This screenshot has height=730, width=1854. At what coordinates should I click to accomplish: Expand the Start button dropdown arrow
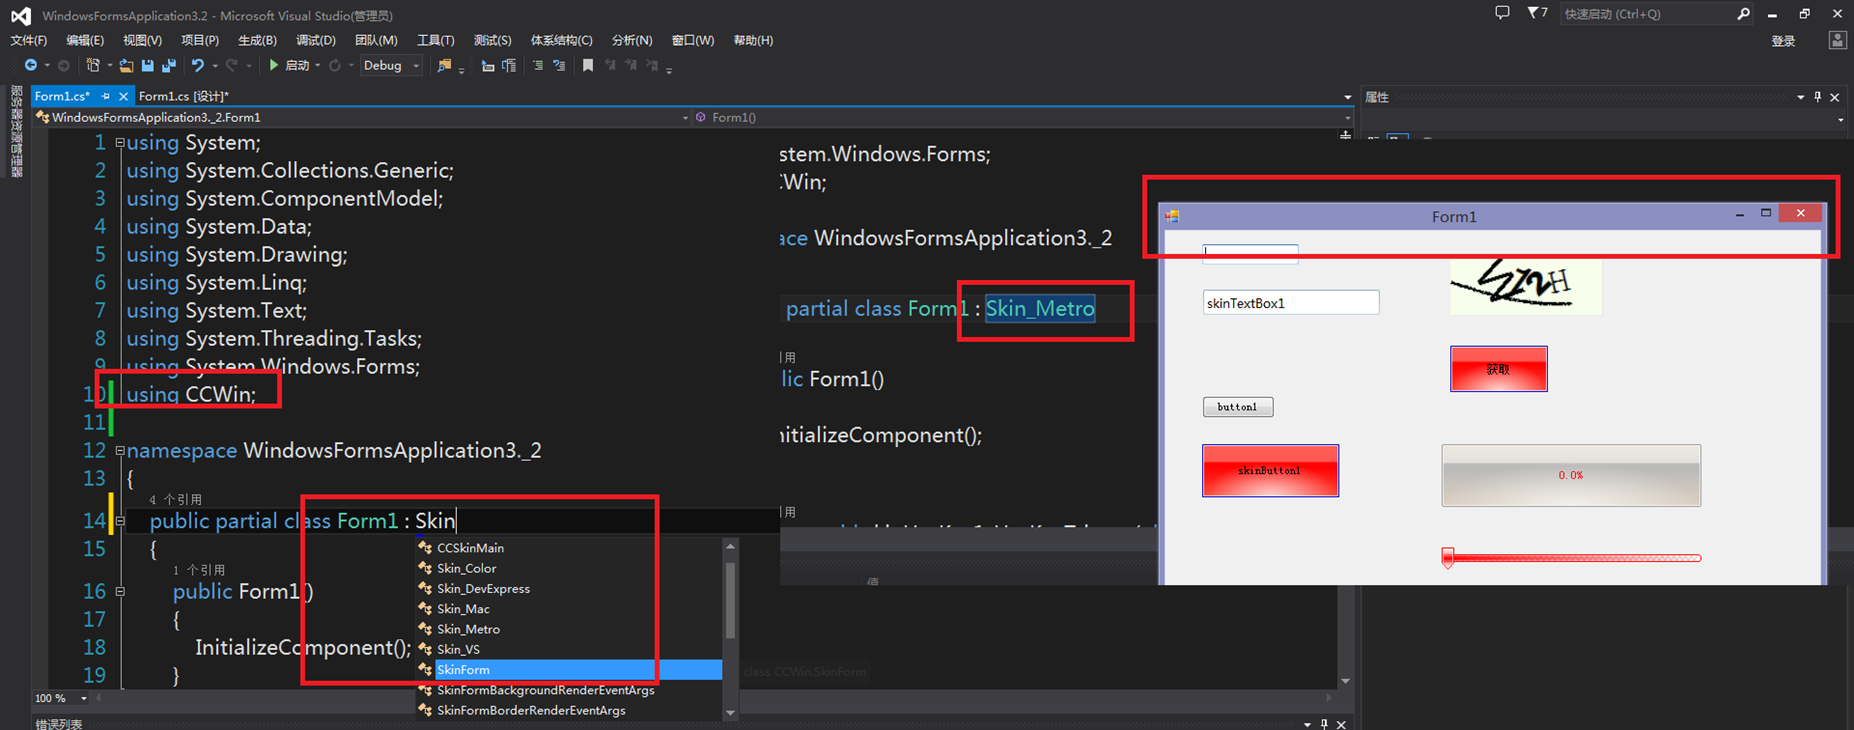[x=317, y=66]
